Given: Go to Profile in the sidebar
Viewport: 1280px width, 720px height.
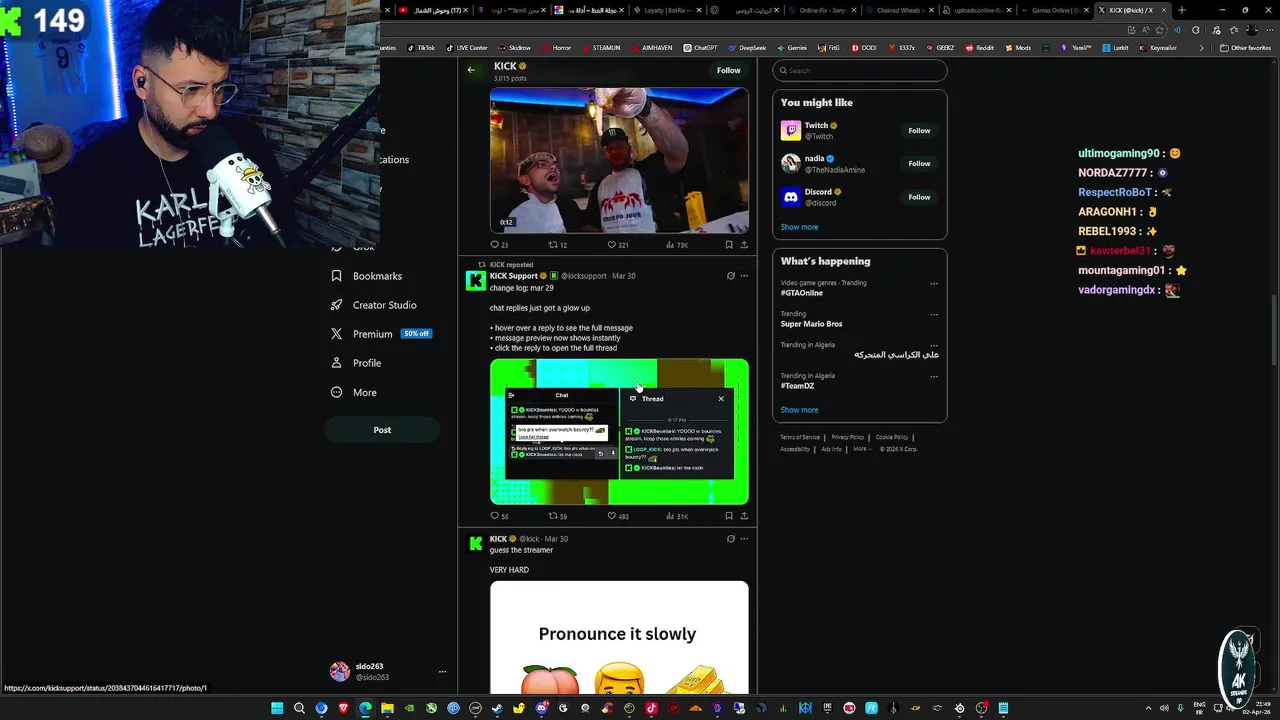Looking at the screenshot, I should coord(356,363).
